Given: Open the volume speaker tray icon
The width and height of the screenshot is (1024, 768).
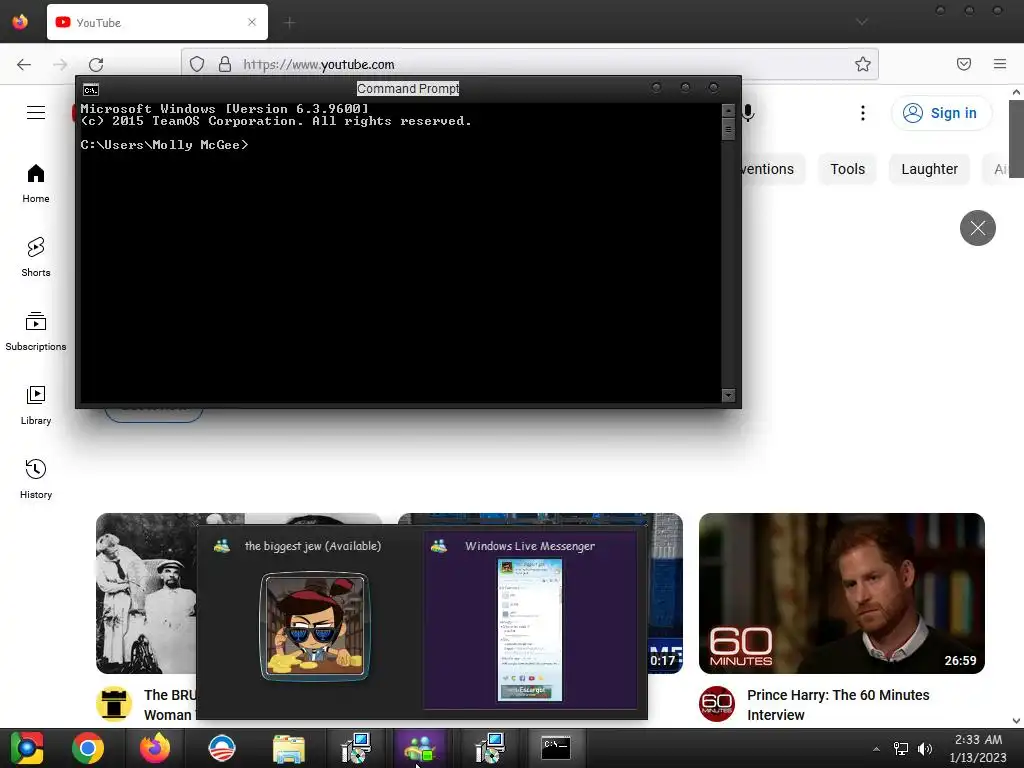Looking at the screenshot, I should [925, 749].
